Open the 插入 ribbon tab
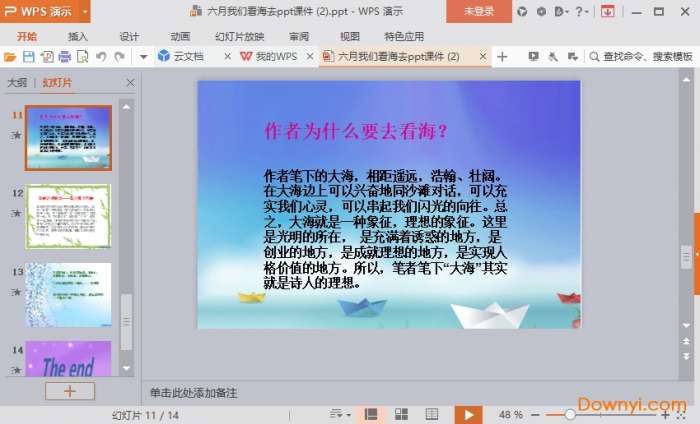The image size is (700, 424). (x=78, y=37)
